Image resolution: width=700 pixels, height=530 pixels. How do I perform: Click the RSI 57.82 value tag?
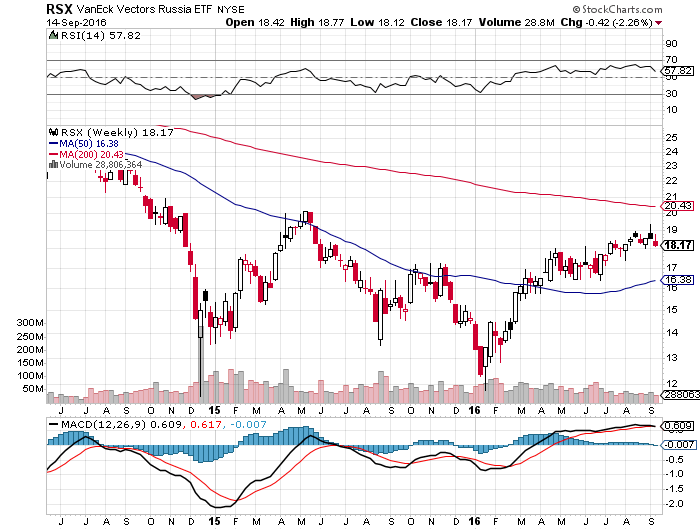click(678, 71)
